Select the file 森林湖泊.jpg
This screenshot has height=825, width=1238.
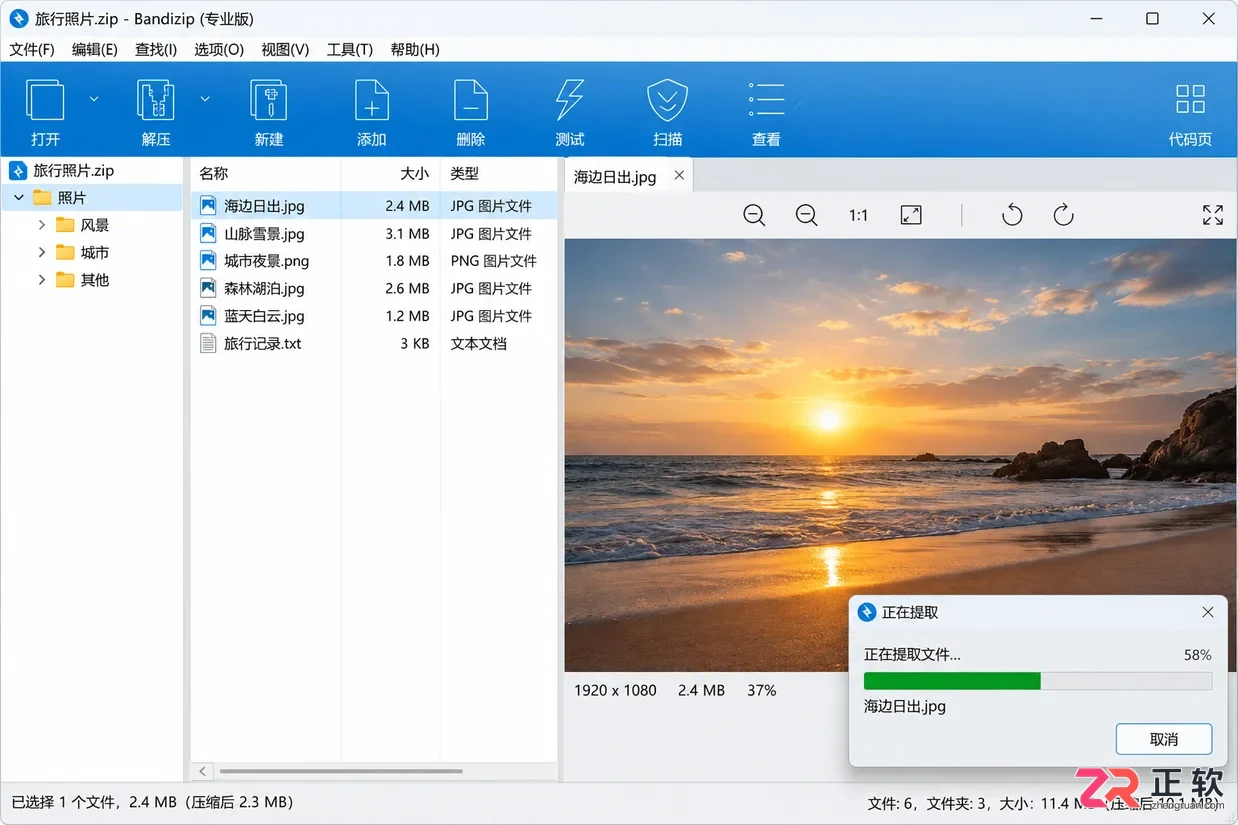click(x=264, y=288)
